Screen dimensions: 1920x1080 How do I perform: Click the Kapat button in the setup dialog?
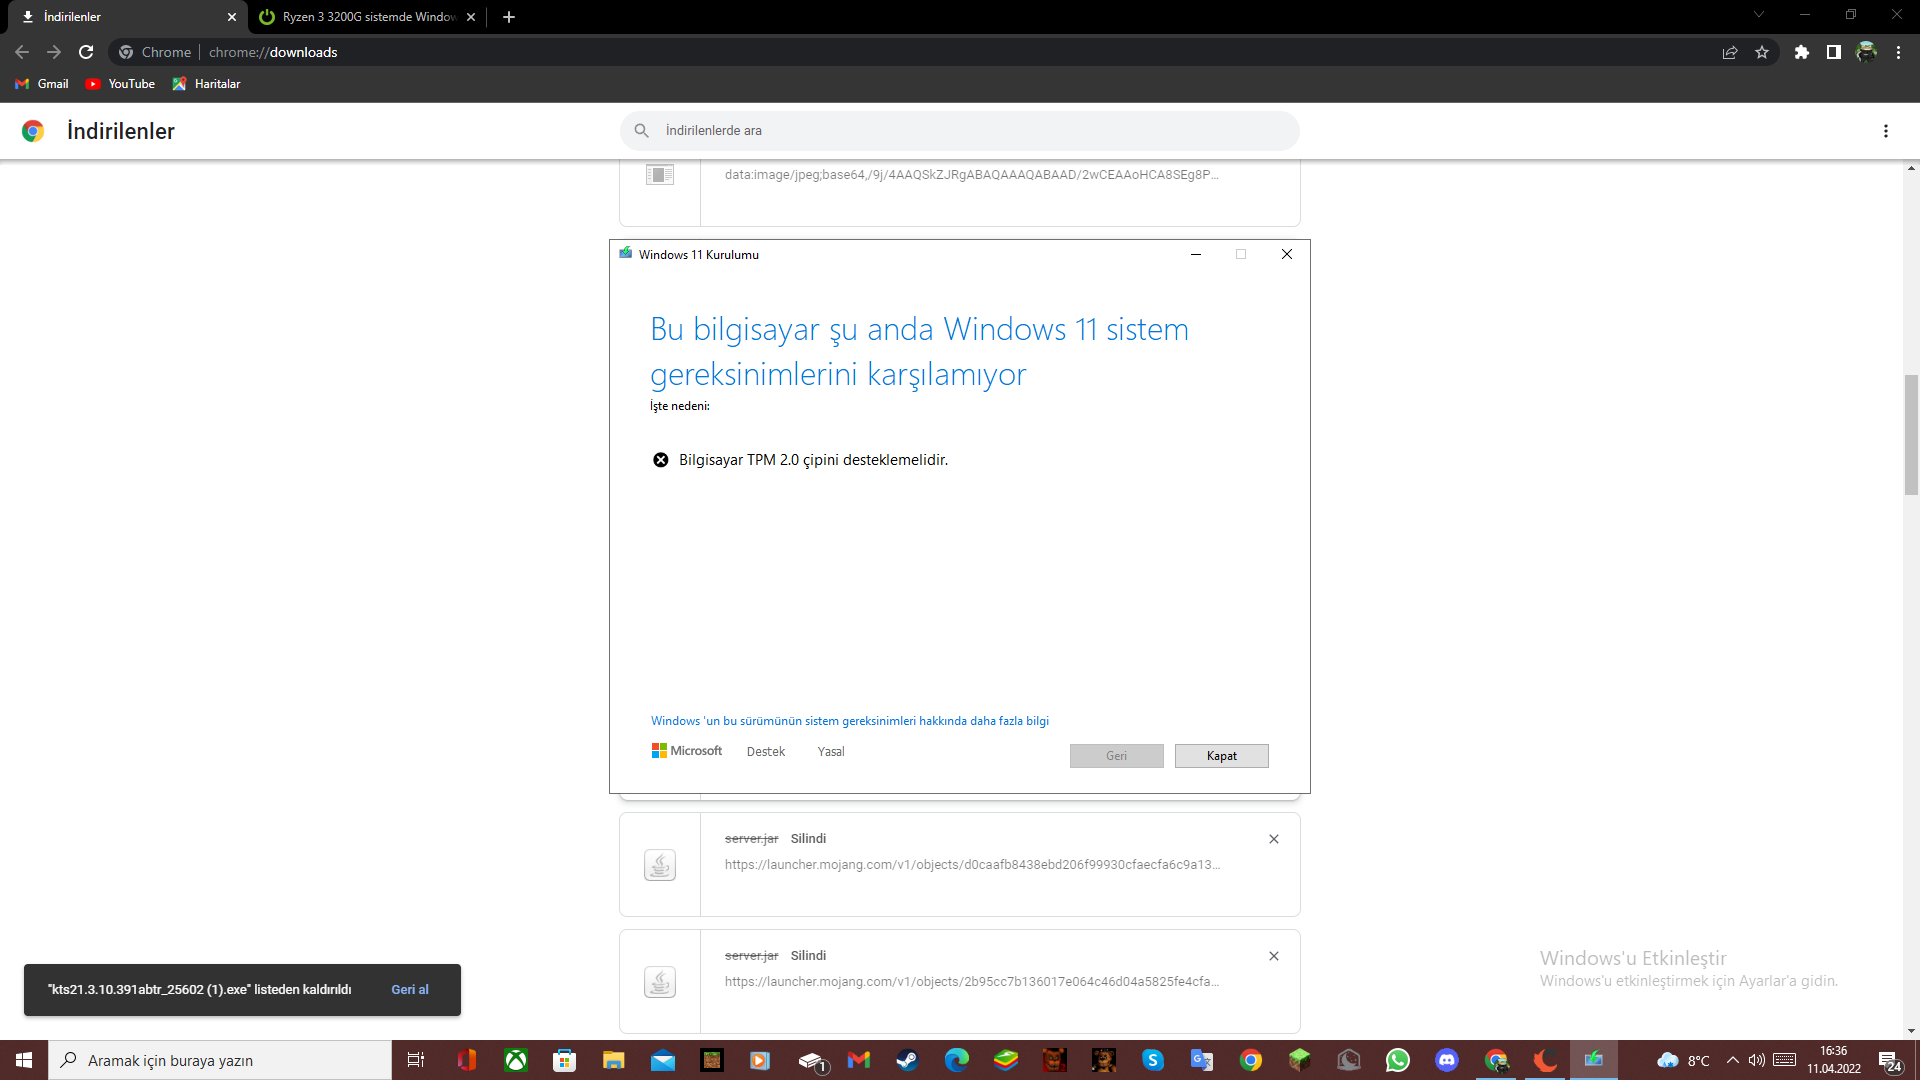[1221, 756]
